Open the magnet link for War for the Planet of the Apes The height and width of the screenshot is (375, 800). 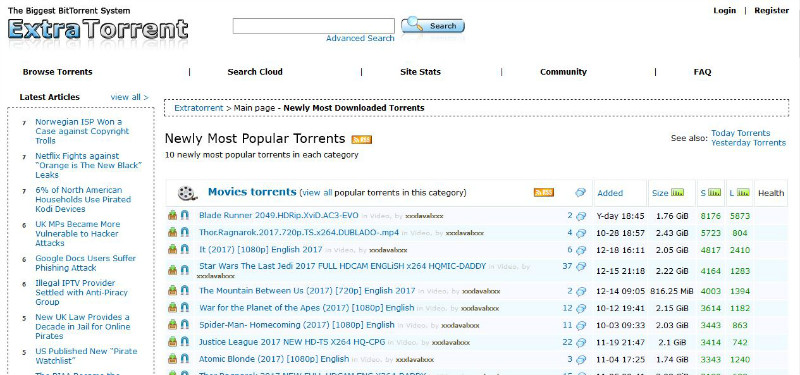click(x=185, y=307)
